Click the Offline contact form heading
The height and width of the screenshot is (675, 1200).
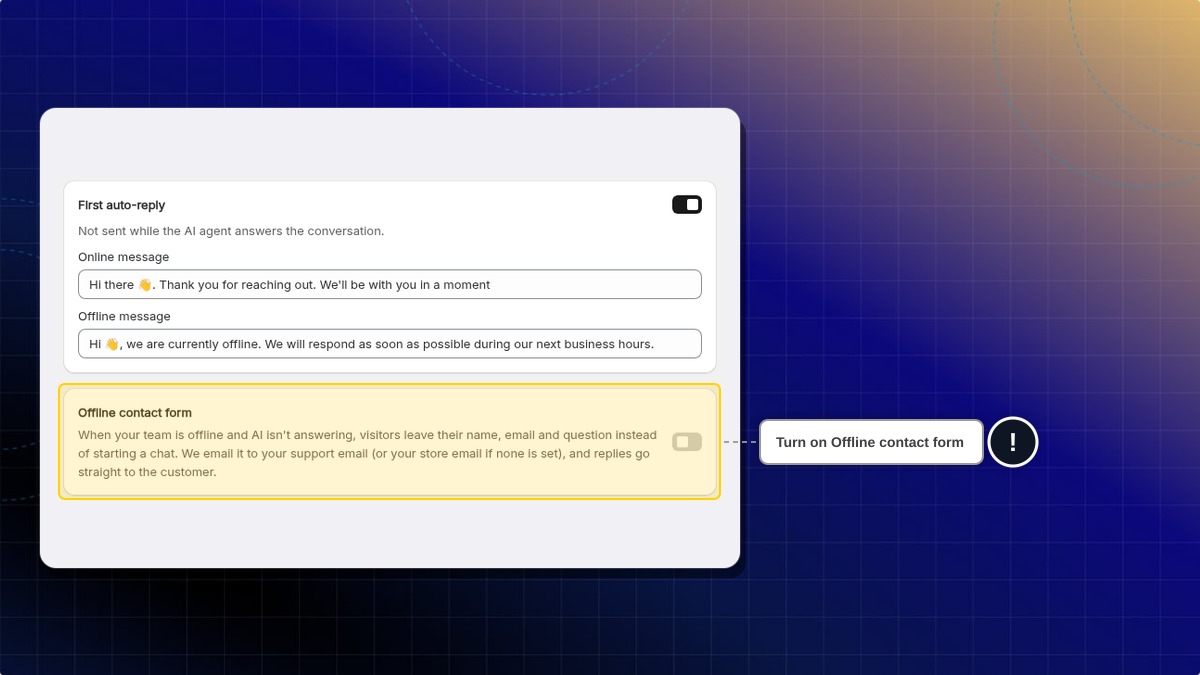[x=135, y=413]
